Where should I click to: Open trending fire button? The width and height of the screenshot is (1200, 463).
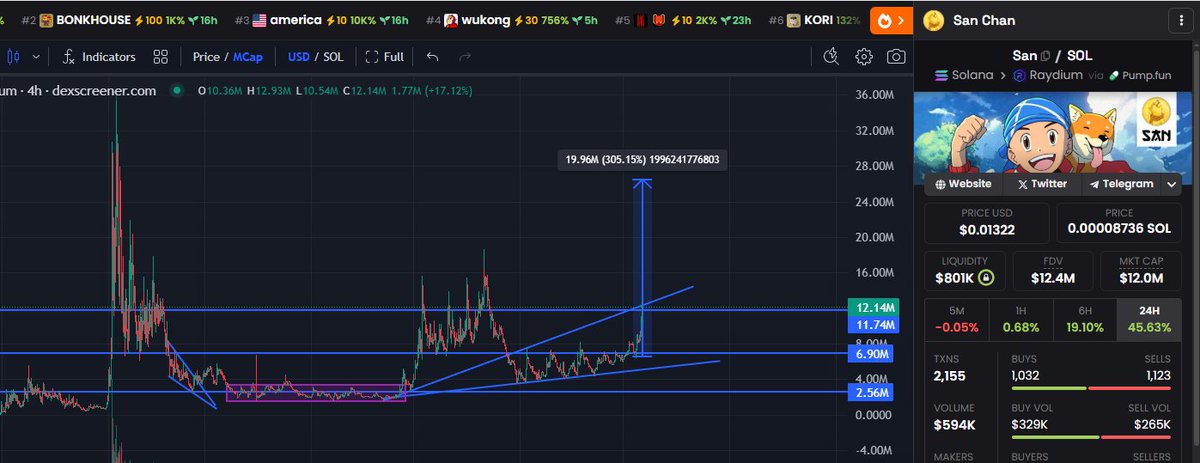coord(889,20)
